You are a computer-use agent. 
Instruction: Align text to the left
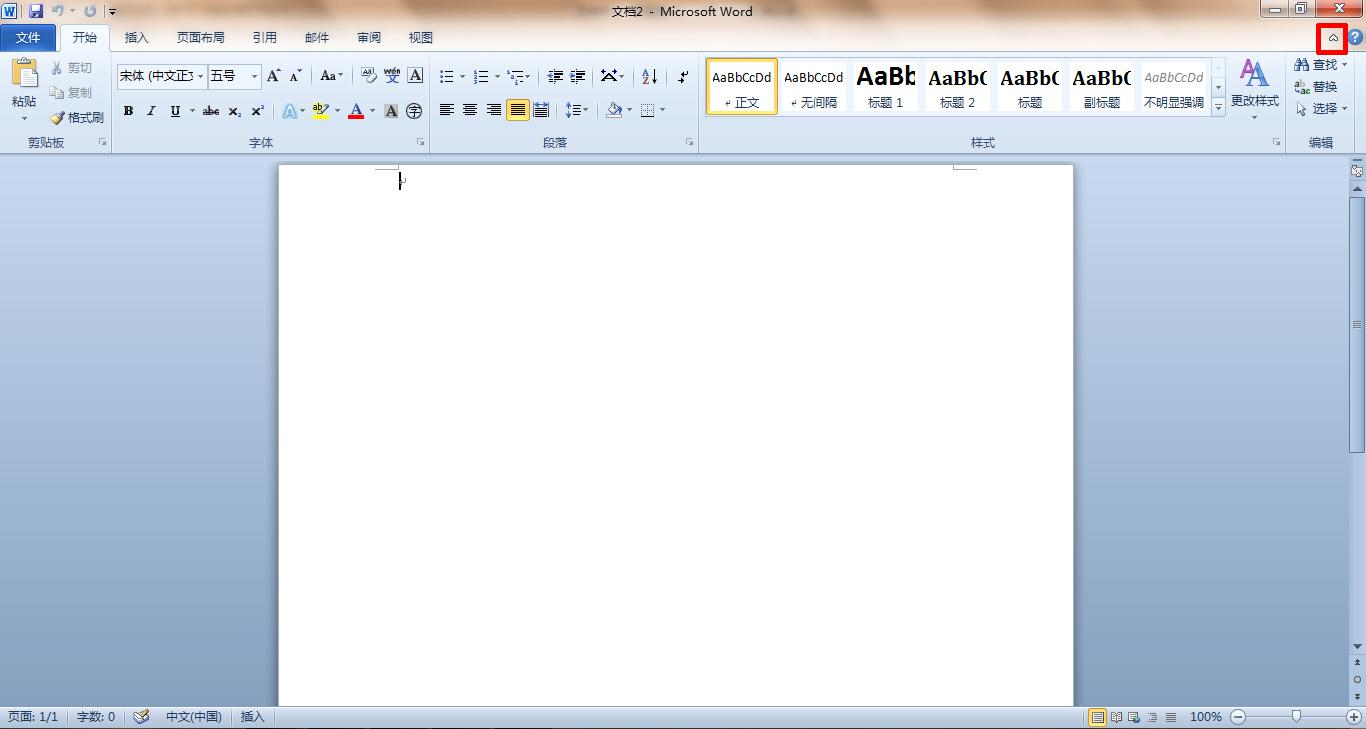(x=447, y=110)
